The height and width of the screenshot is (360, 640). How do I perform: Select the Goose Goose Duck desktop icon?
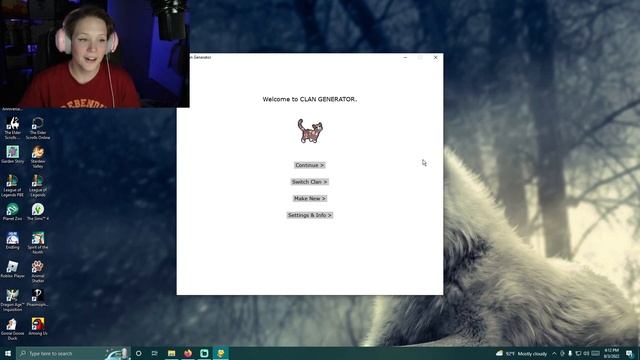point(13,329)
